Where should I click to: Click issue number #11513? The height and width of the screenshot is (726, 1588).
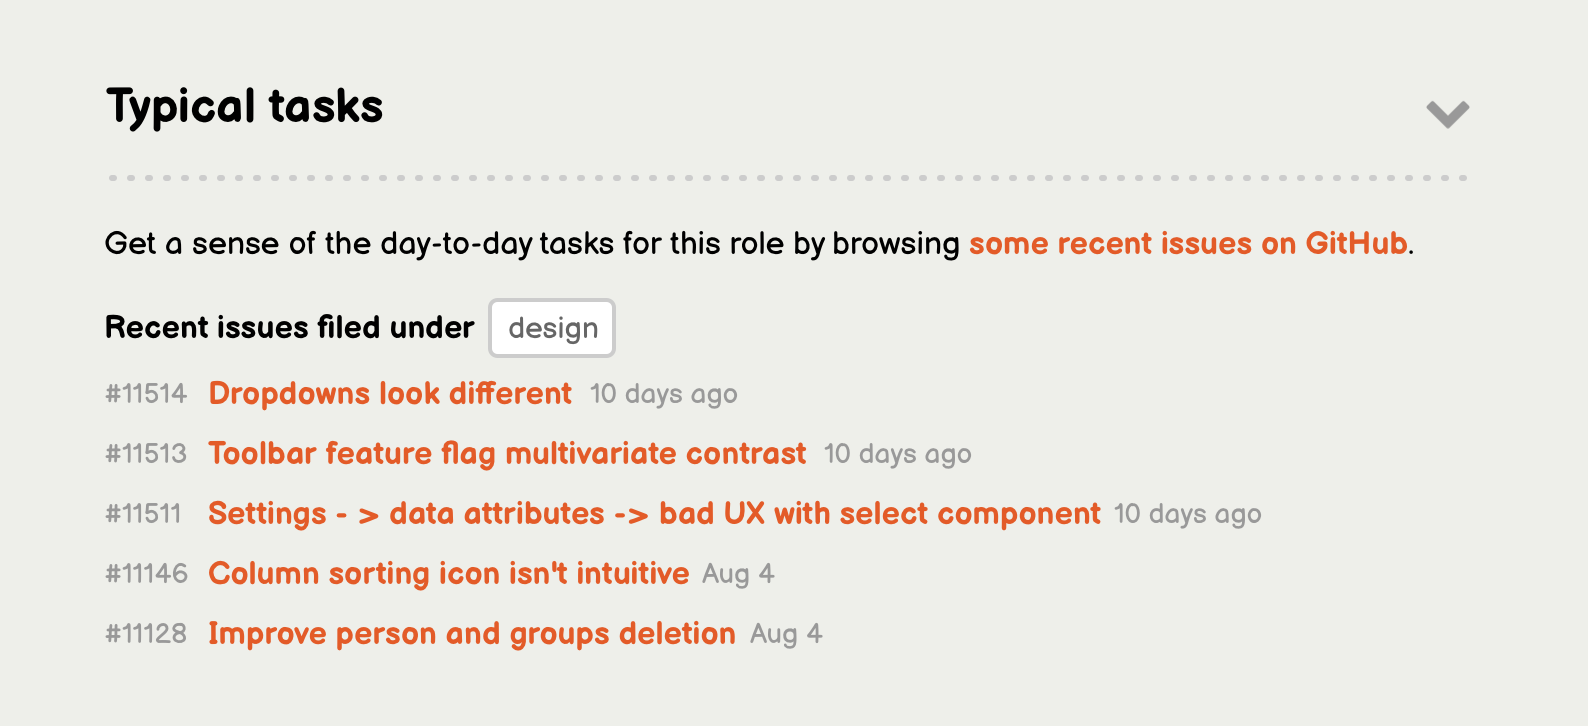tap(146, 453)
